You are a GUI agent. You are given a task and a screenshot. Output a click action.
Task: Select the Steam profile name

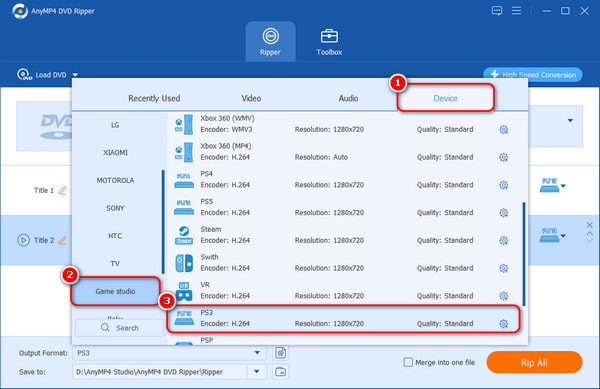(210, 229)
